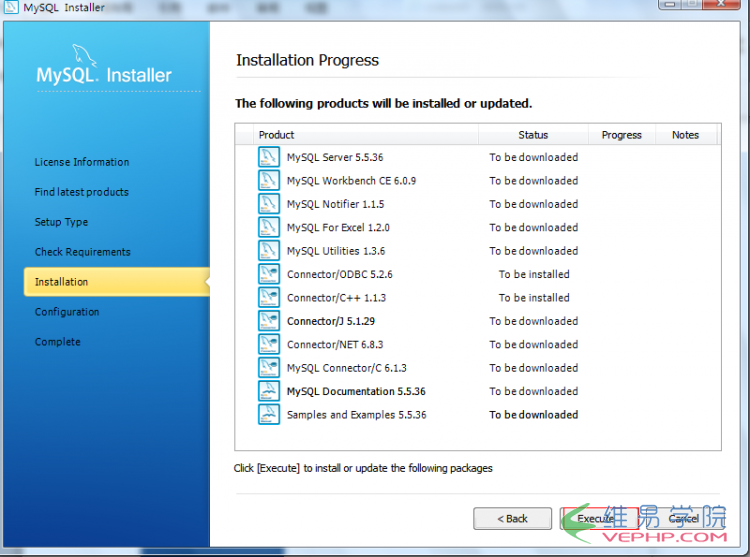Open the Check Requirements step

click(x=82, y=252)
